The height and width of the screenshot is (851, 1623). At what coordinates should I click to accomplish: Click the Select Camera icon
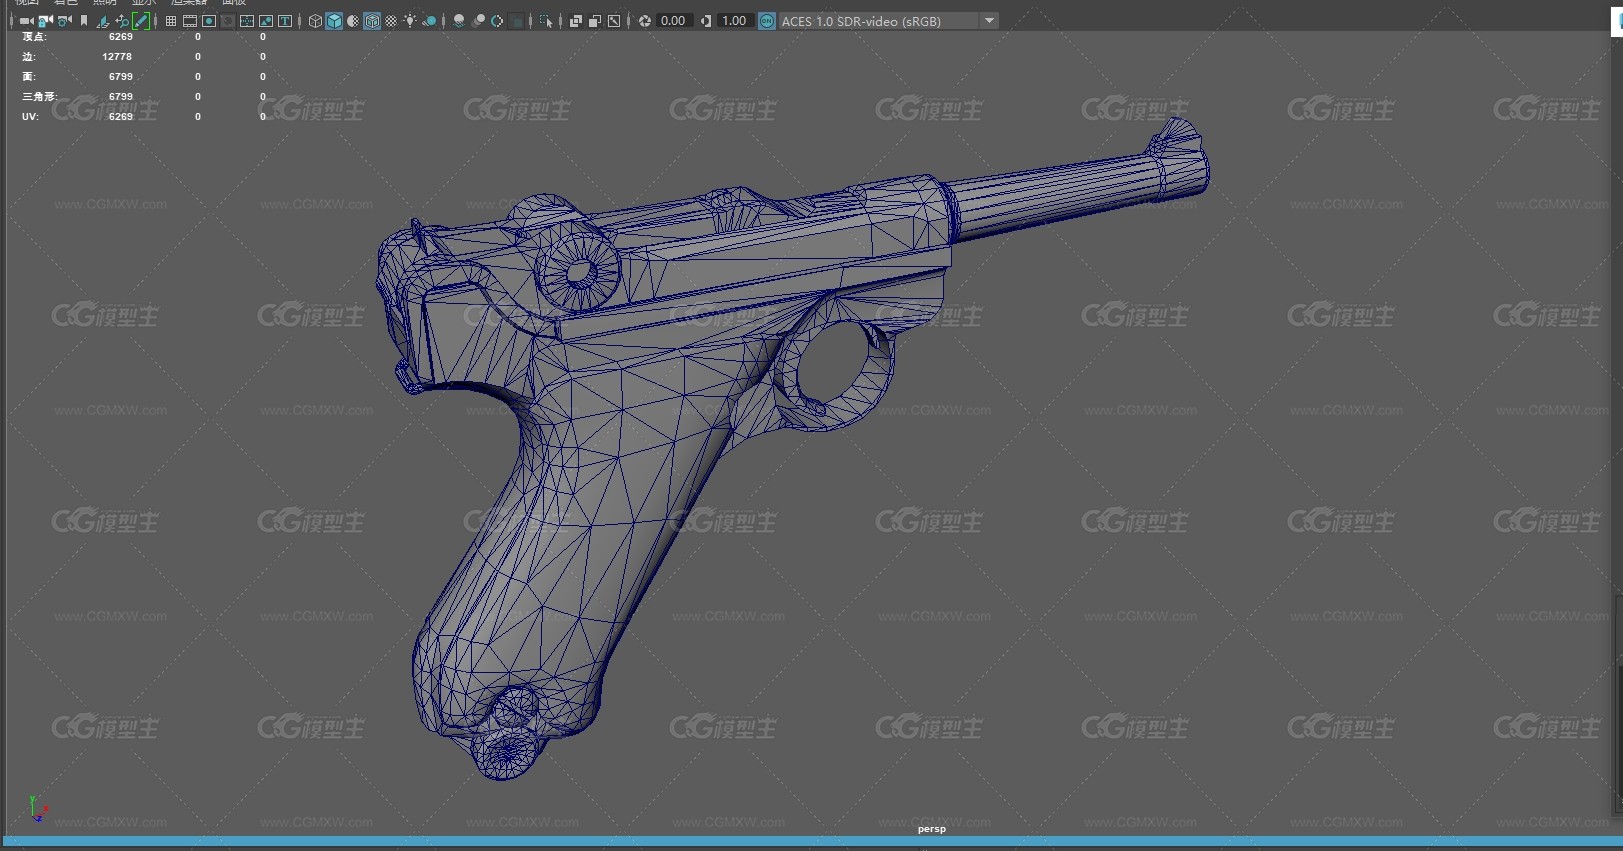coord(26,21)
